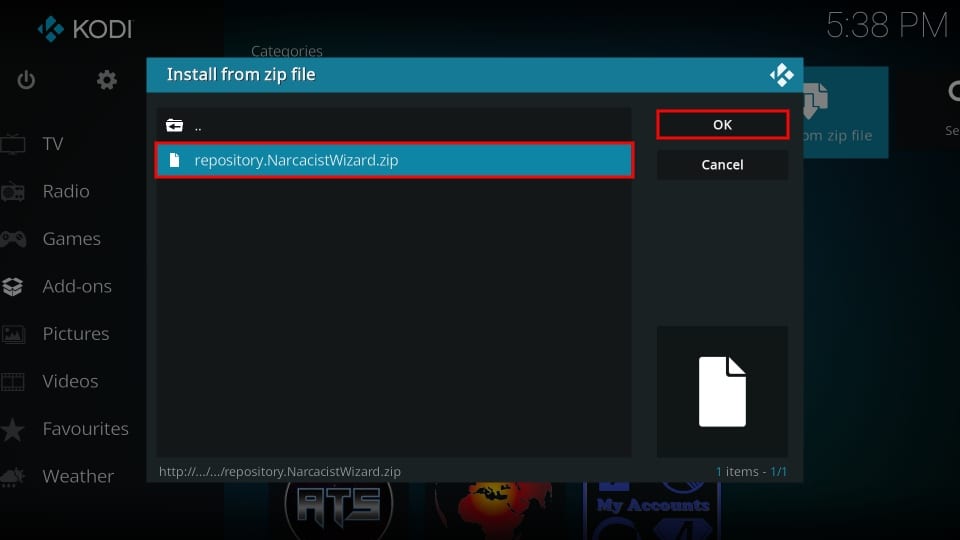Open the Add-ons menu item

point(77,286)
